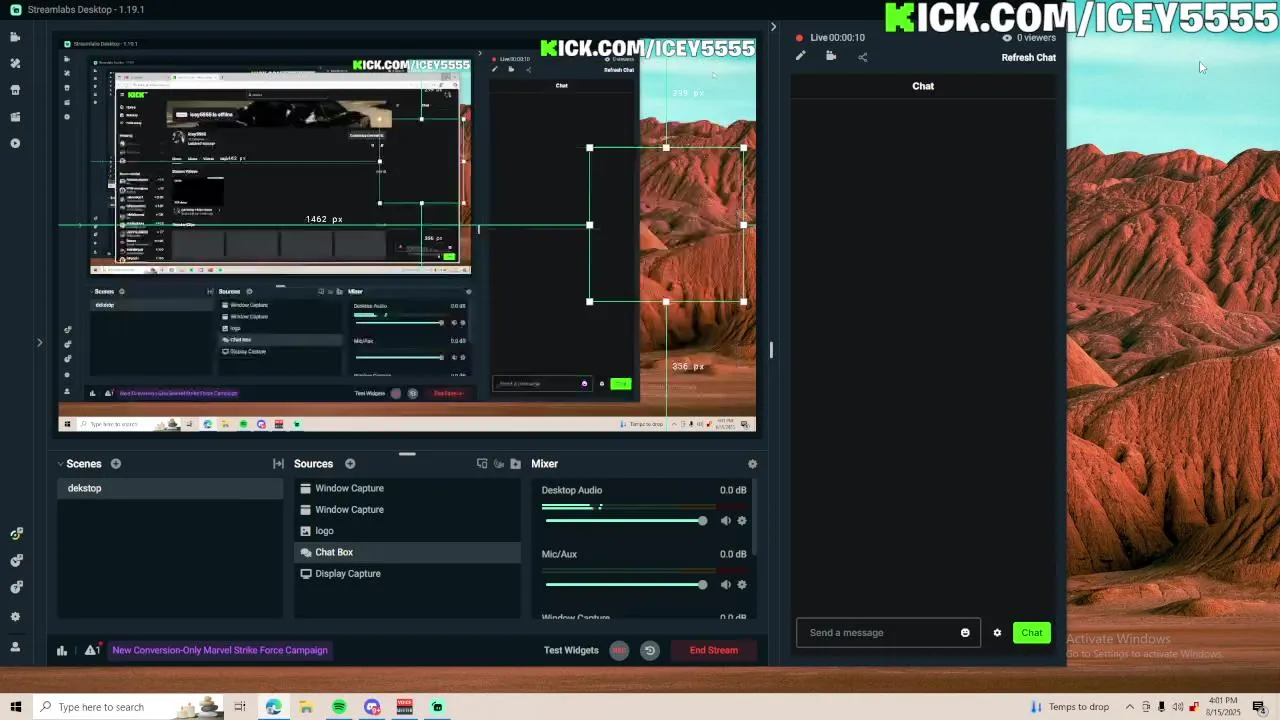Open the Marvel Strike Force Campaign notice

click(220, 650)
